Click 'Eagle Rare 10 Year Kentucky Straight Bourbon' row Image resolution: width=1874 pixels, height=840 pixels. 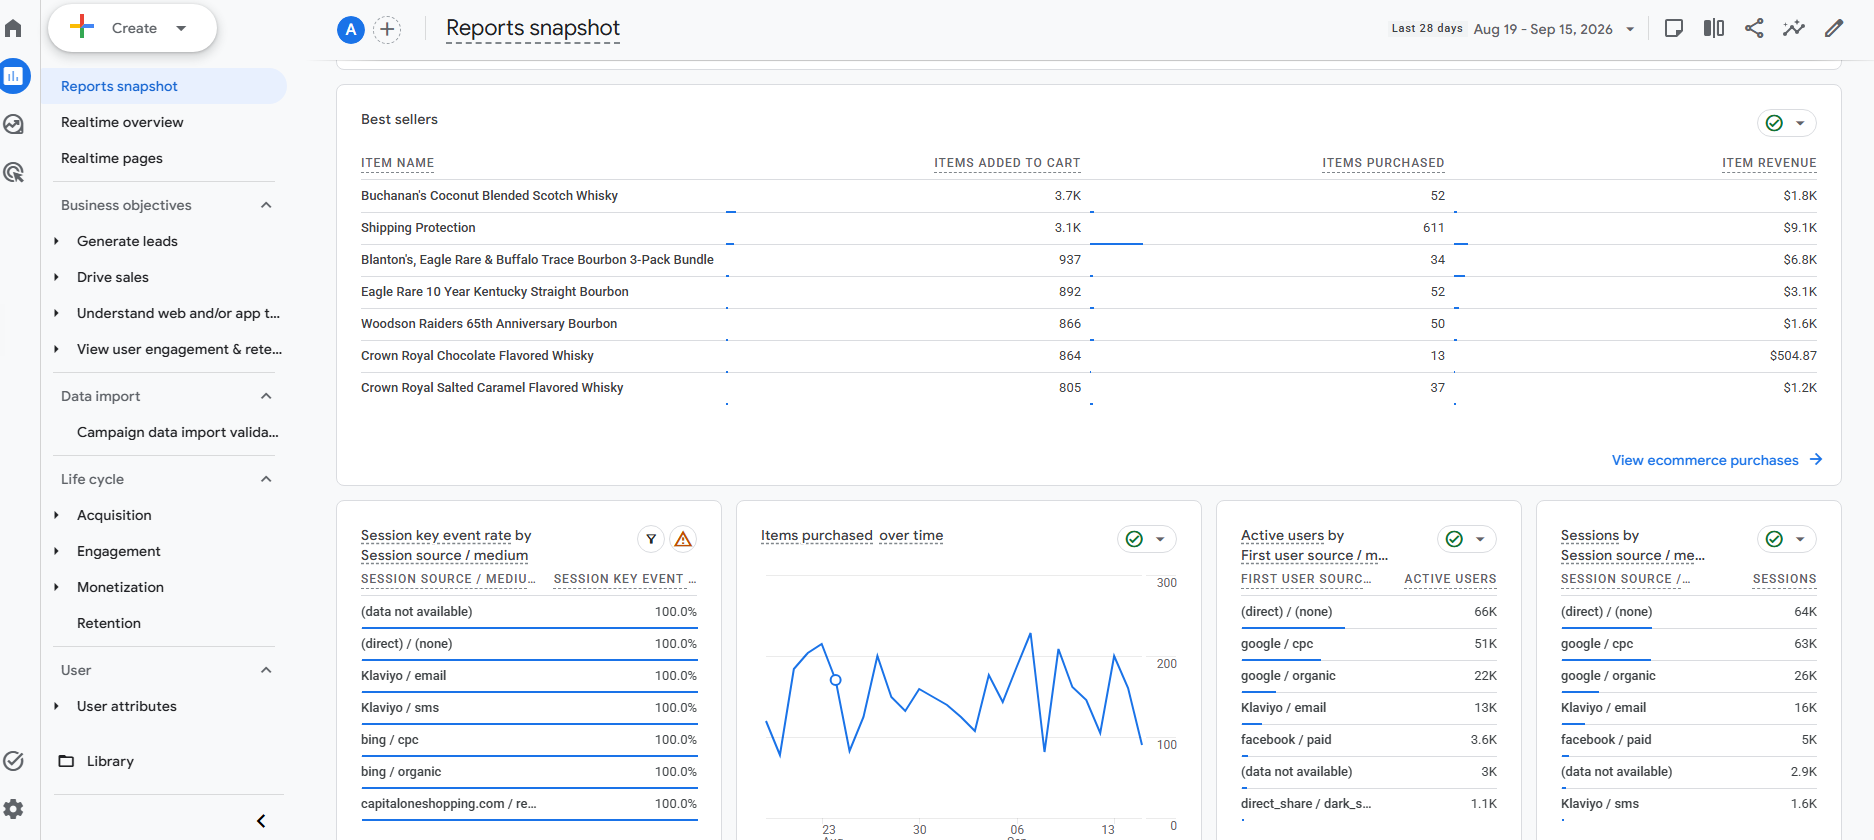[x=1089, y=292]
